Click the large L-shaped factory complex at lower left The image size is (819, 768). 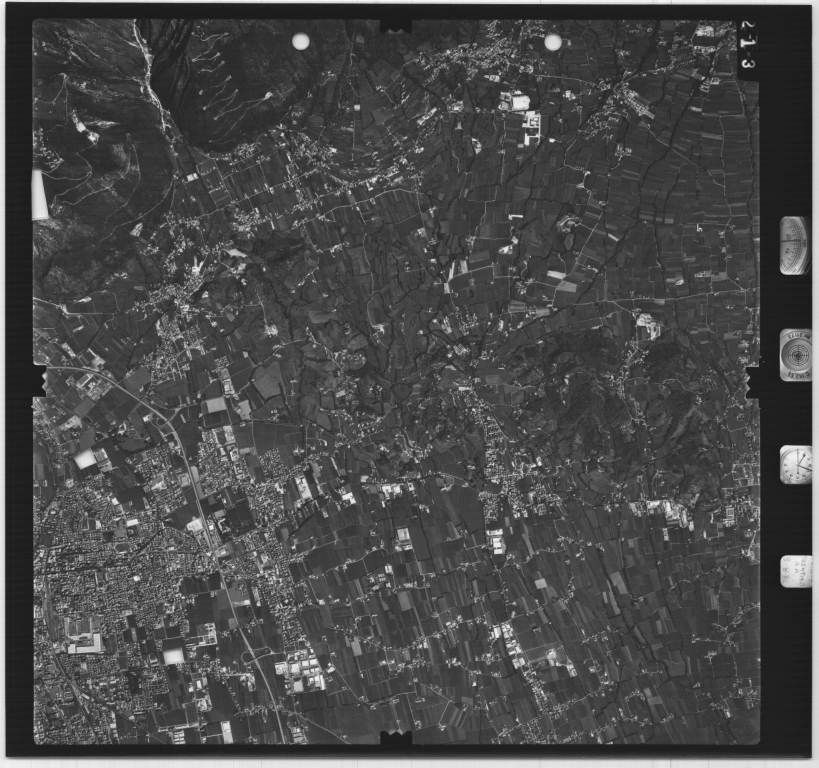[x=84, y=636]
